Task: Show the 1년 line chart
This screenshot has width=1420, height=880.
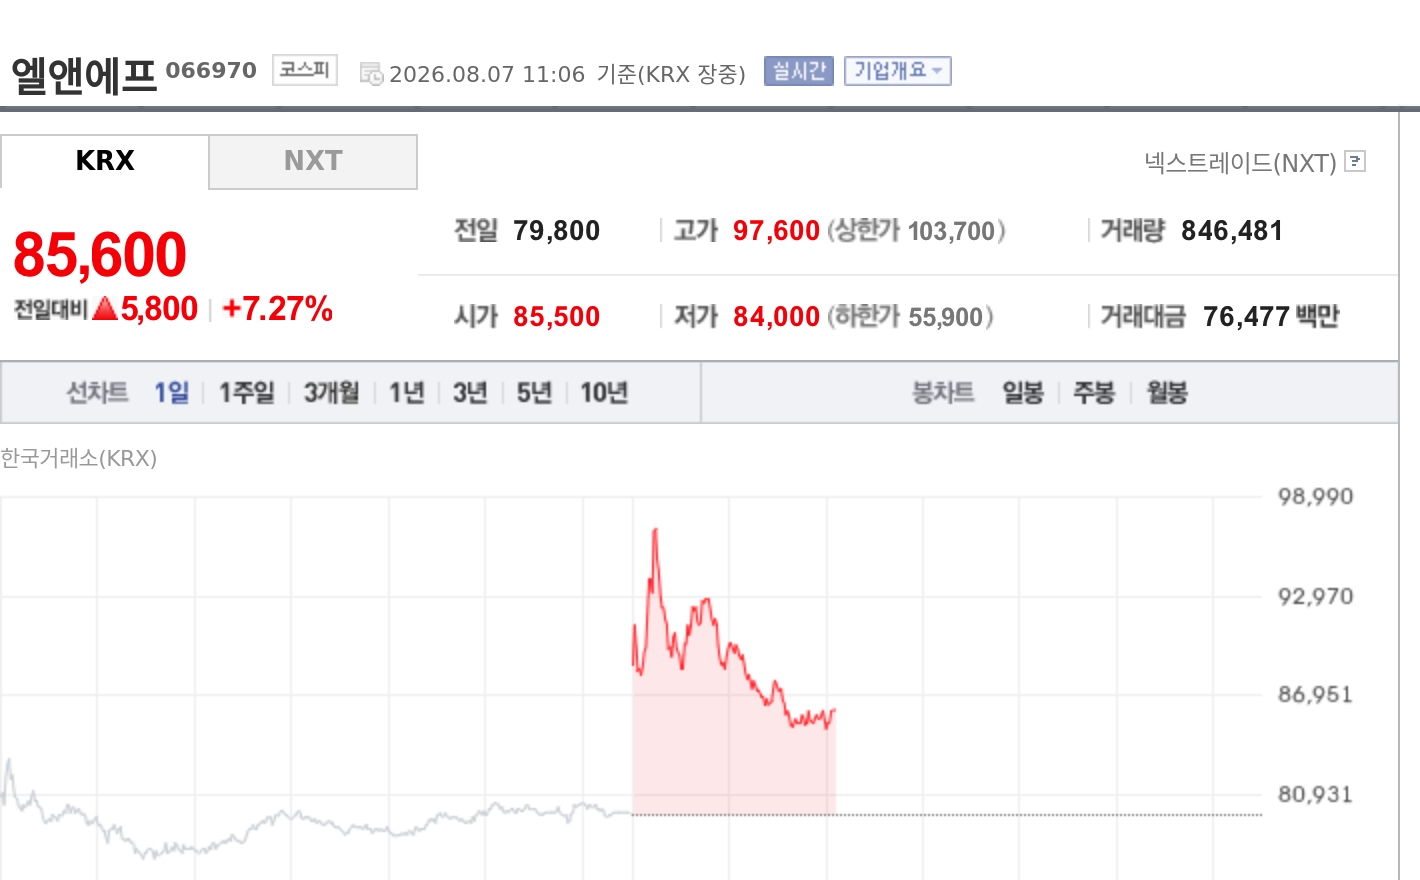Action: (407, 392)
